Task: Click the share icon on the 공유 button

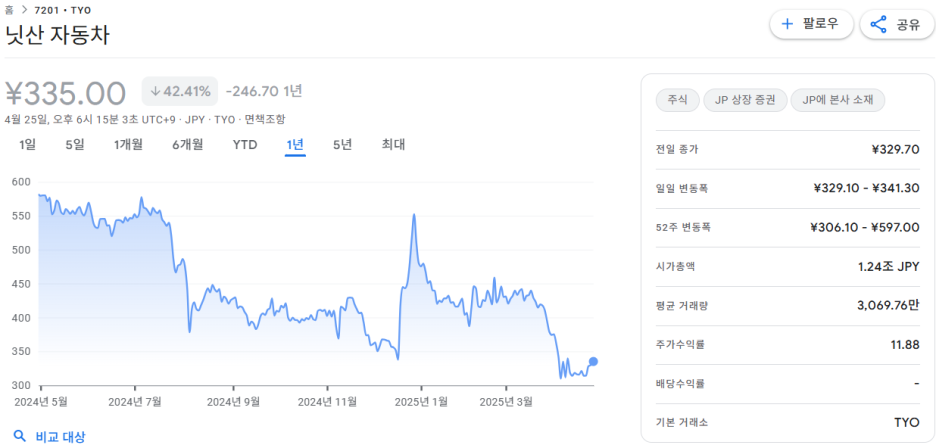Action: (x=878, y=24)
